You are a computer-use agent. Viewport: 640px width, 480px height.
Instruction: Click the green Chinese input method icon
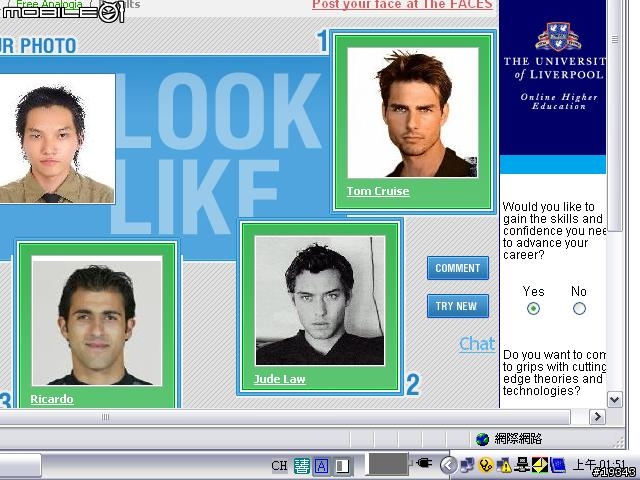pos(302,466)
